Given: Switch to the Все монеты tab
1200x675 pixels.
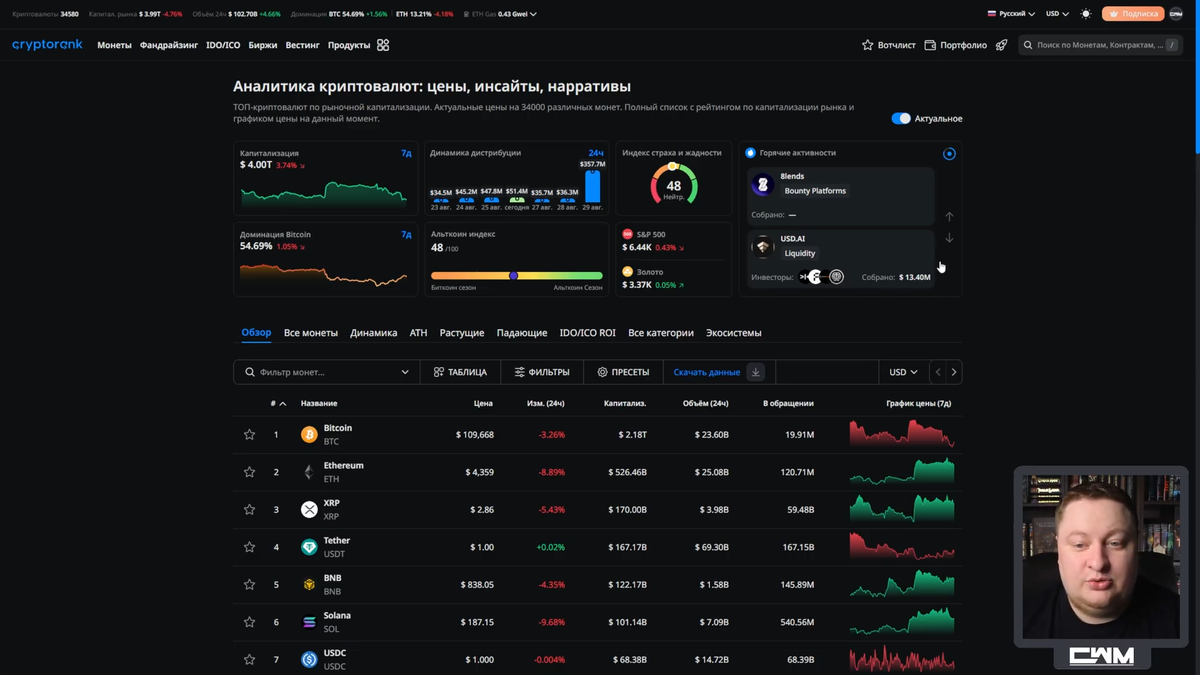Looking at the screenshot, I should [311, 333].
